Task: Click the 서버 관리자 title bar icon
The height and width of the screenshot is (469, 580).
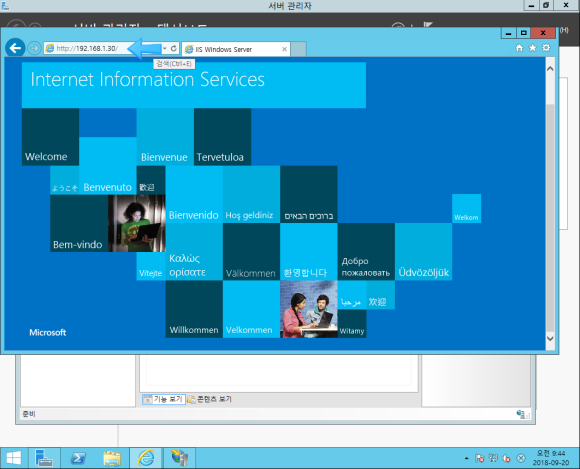Action: [x=5, y=6]
